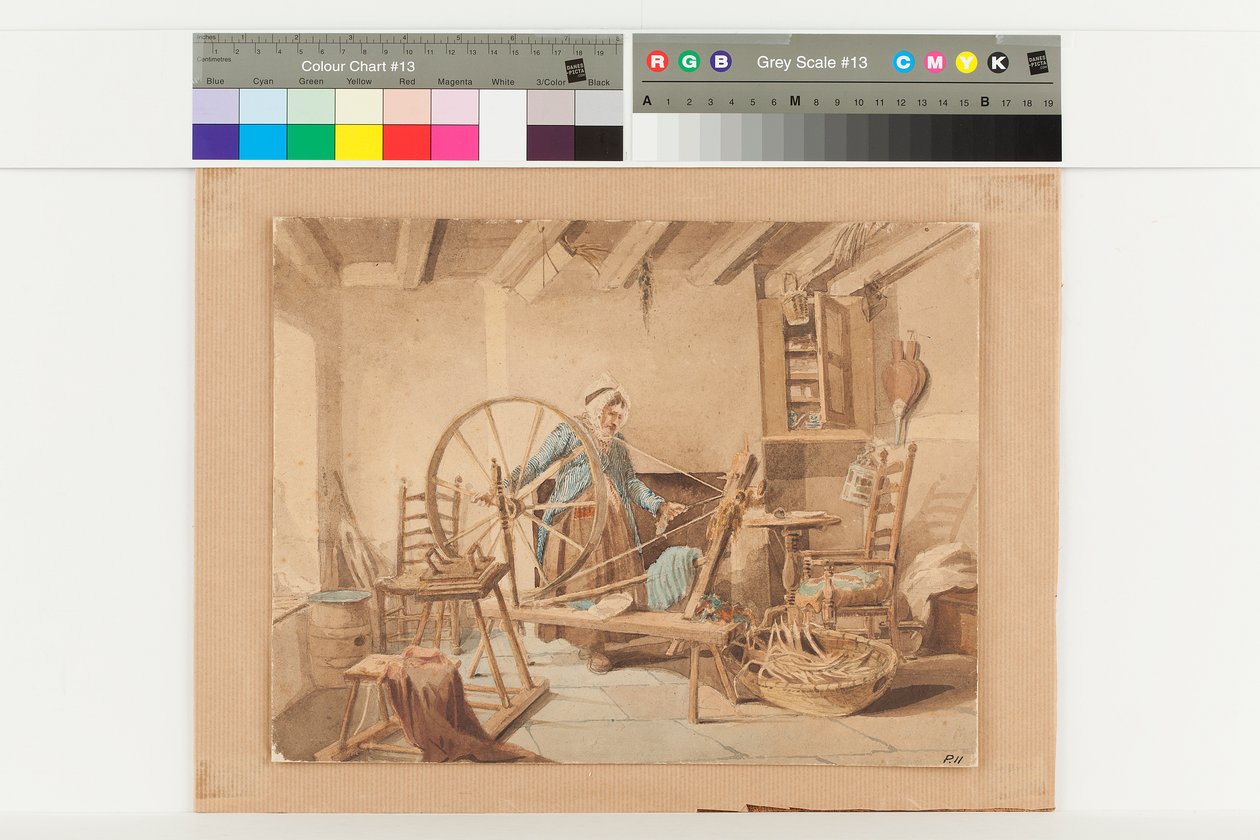Click the cyan C circle icon
Viewport: 1260px width, 840px height.
click(903, 63)
